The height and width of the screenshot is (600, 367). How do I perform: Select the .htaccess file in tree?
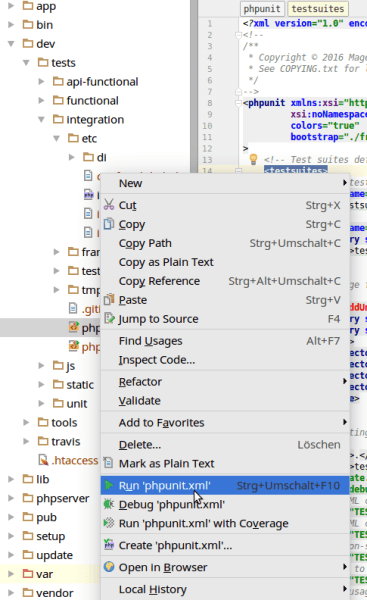tap(74, 460)
